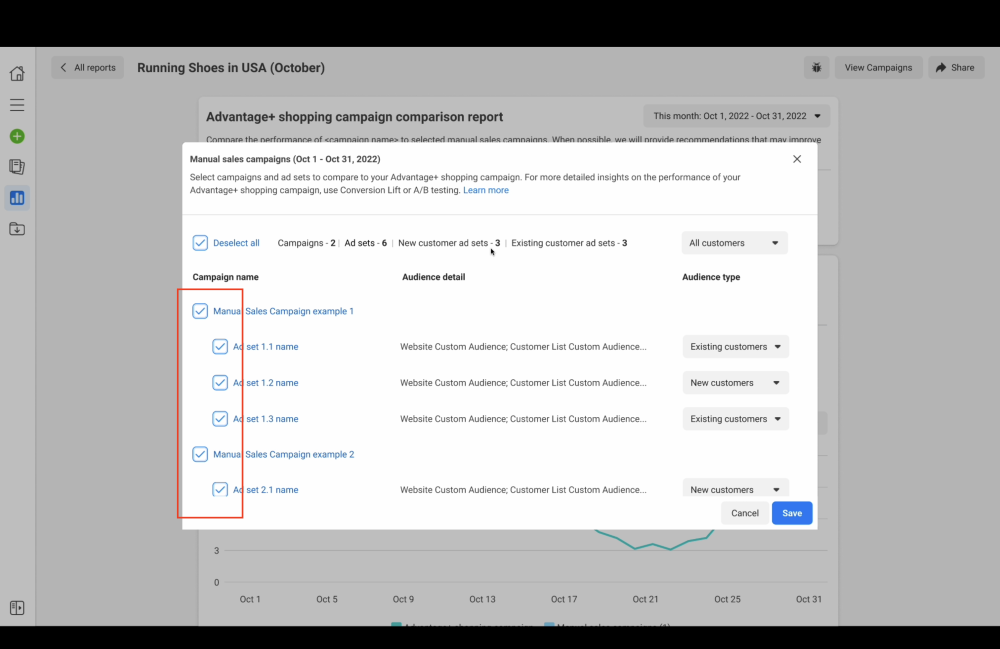Click the Ad sets - 6 count text
The image size is (1000, 649).
pyautogui.click(x=365, y=243)
